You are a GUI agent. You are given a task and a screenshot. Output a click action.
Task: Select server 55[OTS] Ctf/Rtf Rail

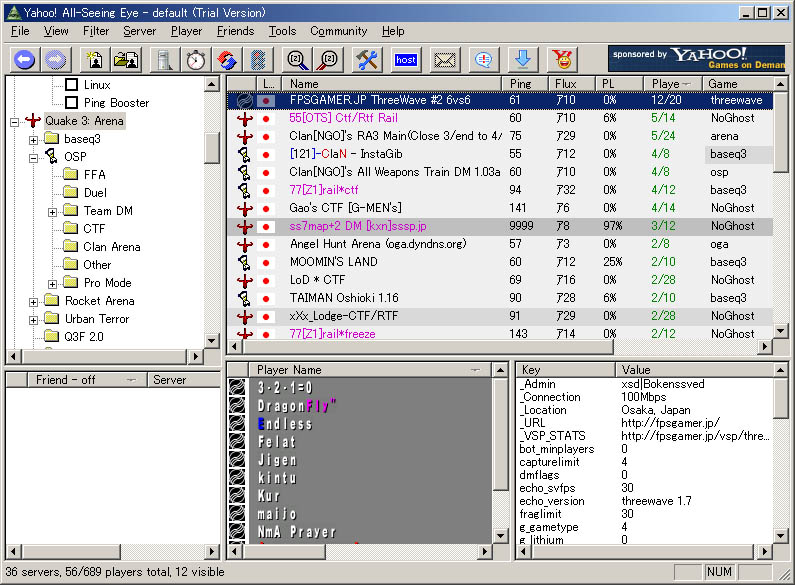click(500, 118)
